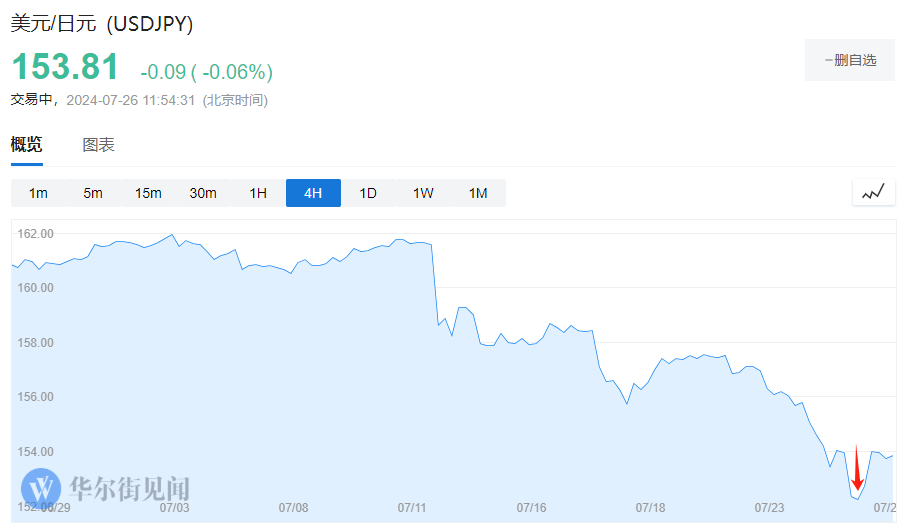Switch to the 图表 chart tab
Viewport: 920px width, 528px height.
98,145
